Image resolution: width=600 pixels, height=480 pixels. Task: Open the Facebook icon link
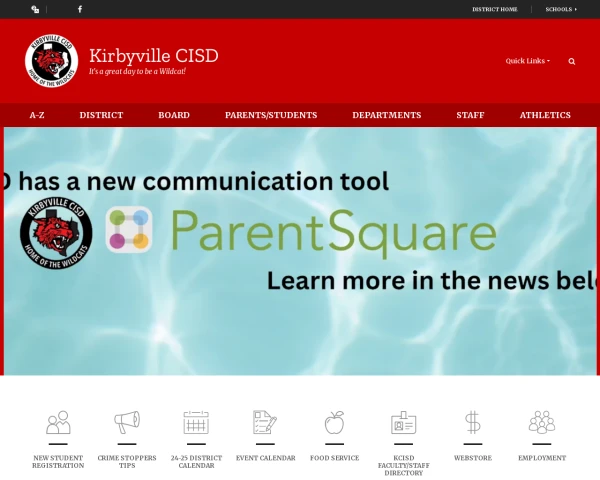(x=80, y=9)
